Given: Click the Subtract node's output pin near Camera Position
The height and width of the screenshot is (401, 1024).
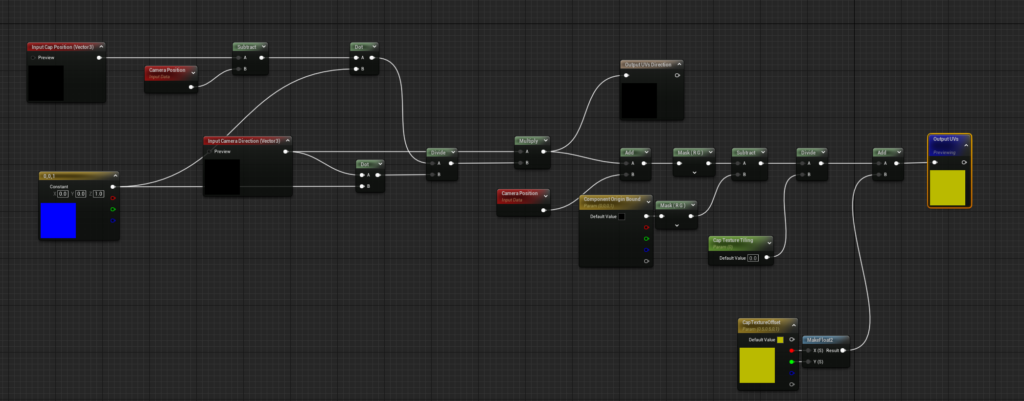Looking at the screenshot, I should click(263, 58).
